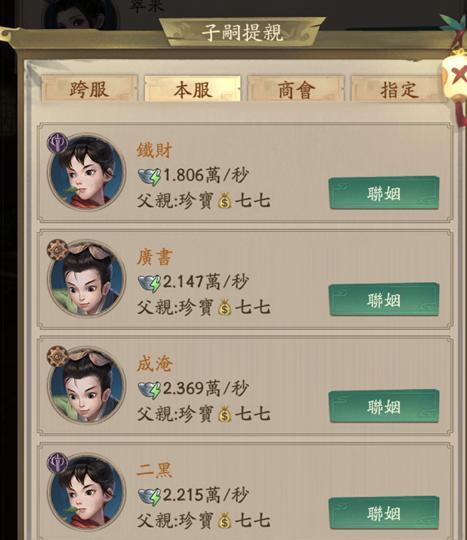Switch to the 指定 tab
467x540 pixels.
click(x=399, y=89)
